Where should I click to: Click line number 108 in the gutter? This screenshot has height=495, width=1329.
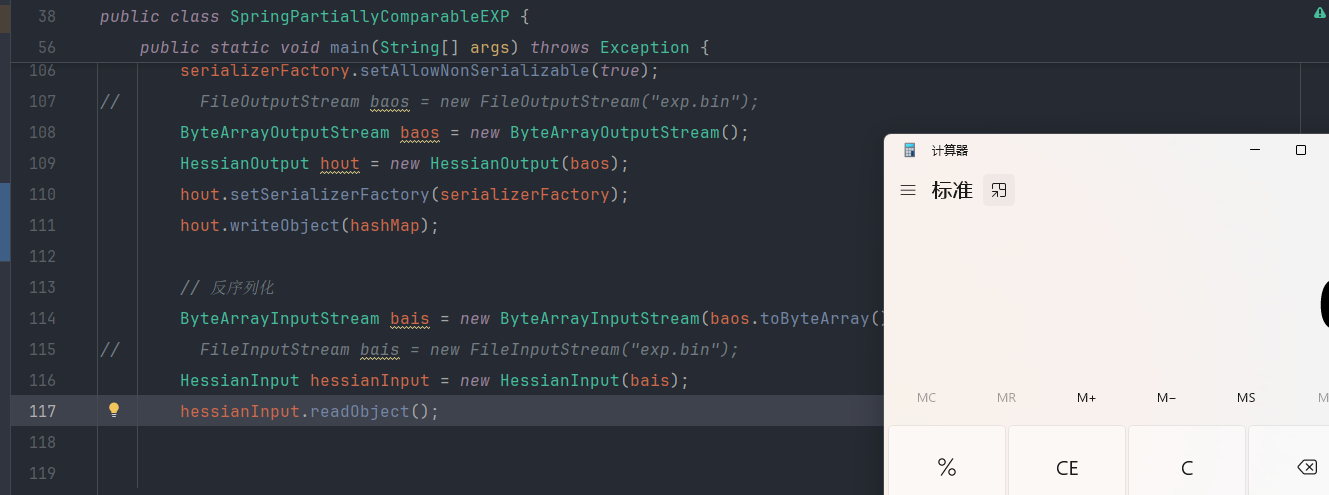pos(43,132)
